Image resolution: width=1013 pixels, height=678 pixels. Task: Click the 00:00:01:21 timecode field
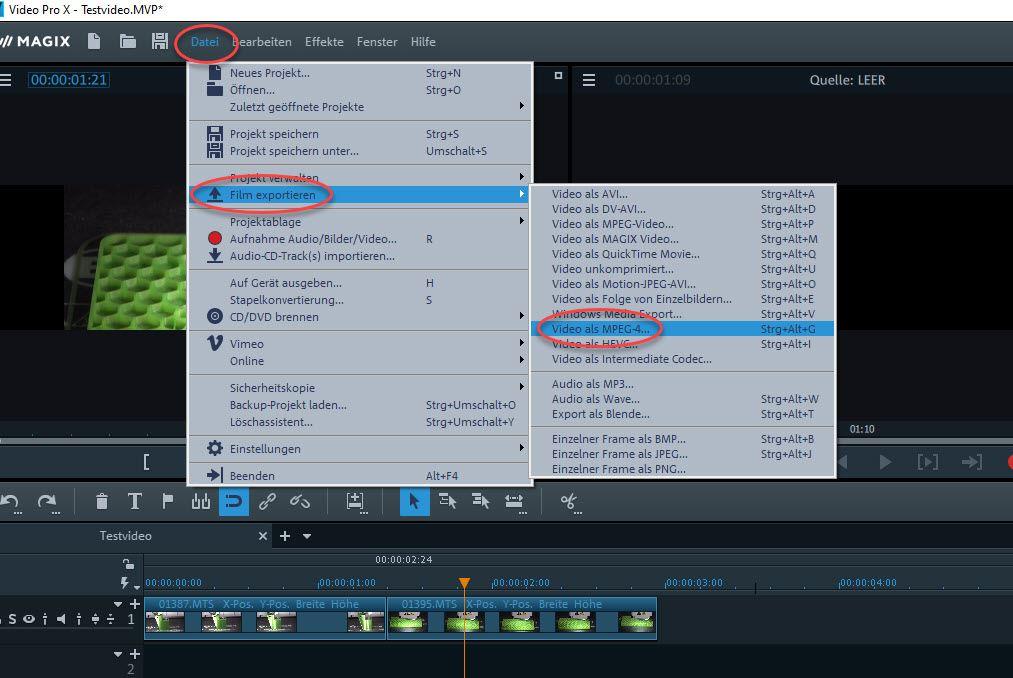68,79
